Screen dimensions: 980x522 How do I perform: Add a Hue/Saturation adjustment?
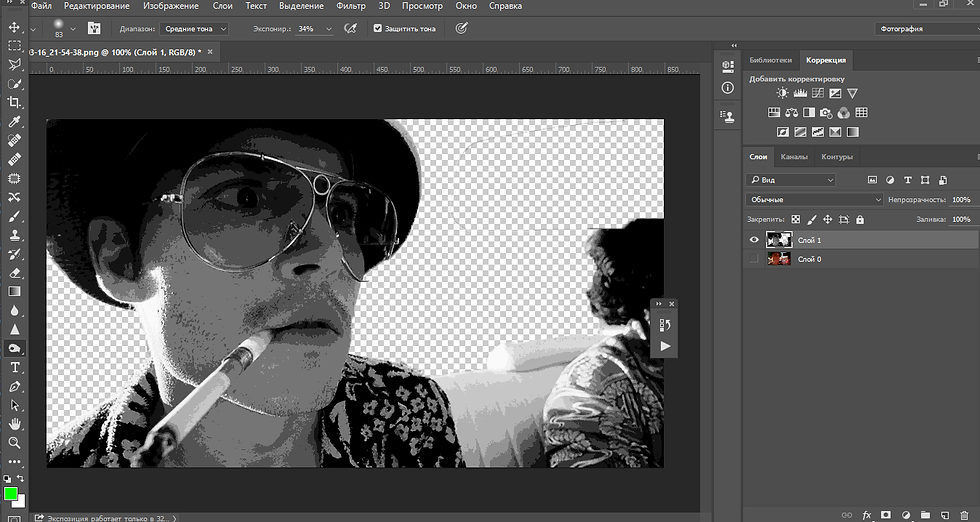point(774,113)
